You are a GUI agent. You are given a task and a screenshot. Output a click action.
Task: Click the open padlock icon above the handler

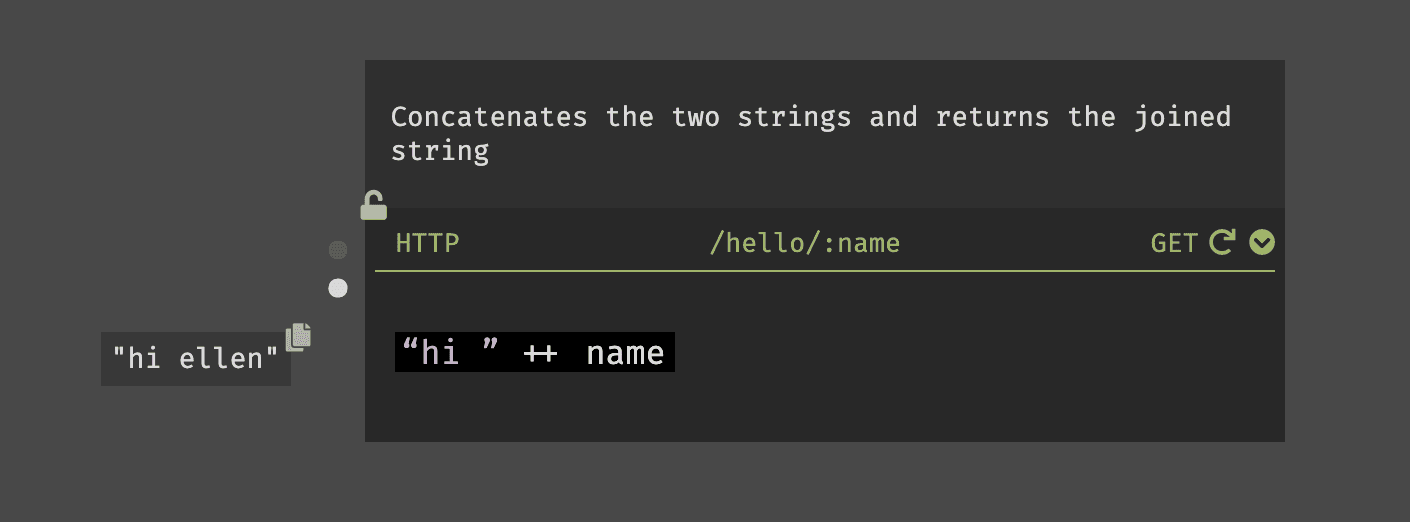373,205
